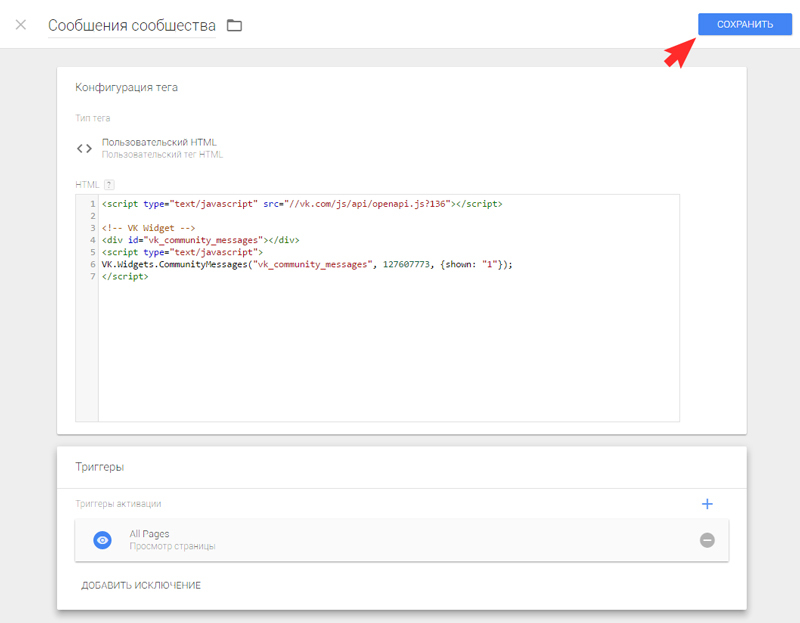Close the tag editor with the X icon

click(20, 24)
